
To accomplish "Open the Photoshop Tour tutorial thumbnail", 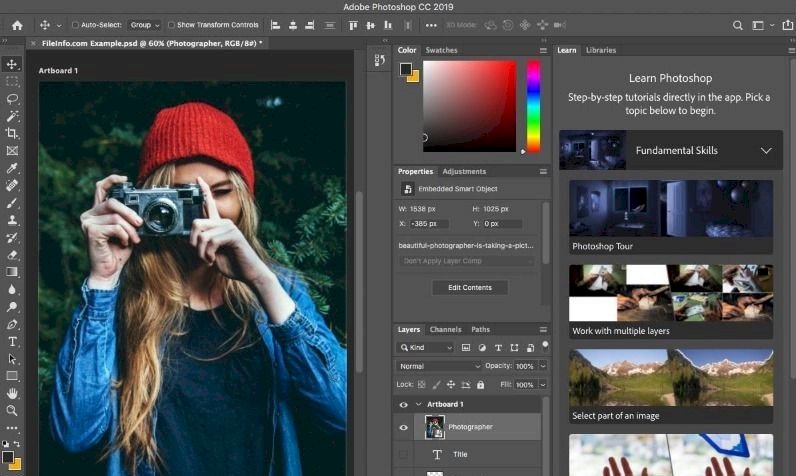I will pyautogui.click(x=671, y=209).
